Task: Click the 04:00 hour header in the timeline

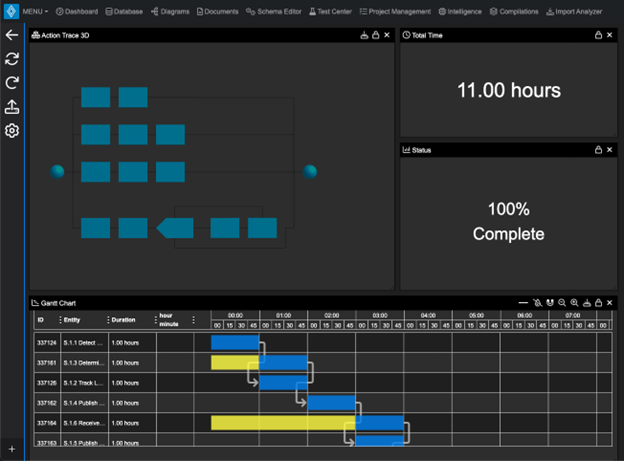Action: 428,315
